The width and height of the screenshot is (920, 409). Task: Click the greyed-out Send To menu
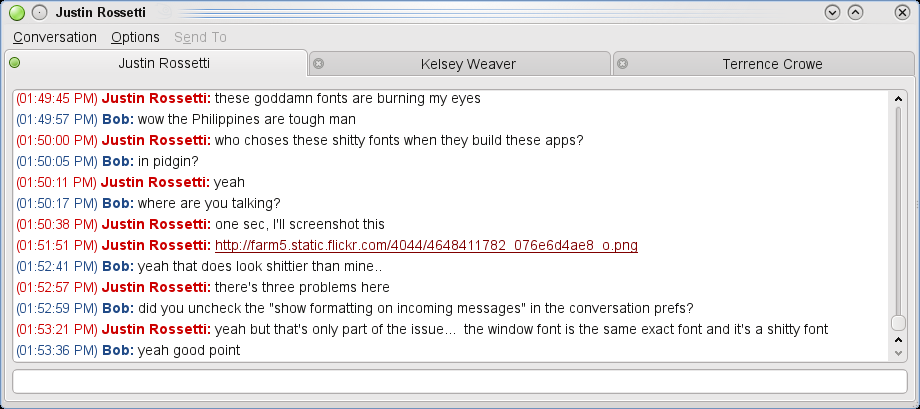coord(200,37)
